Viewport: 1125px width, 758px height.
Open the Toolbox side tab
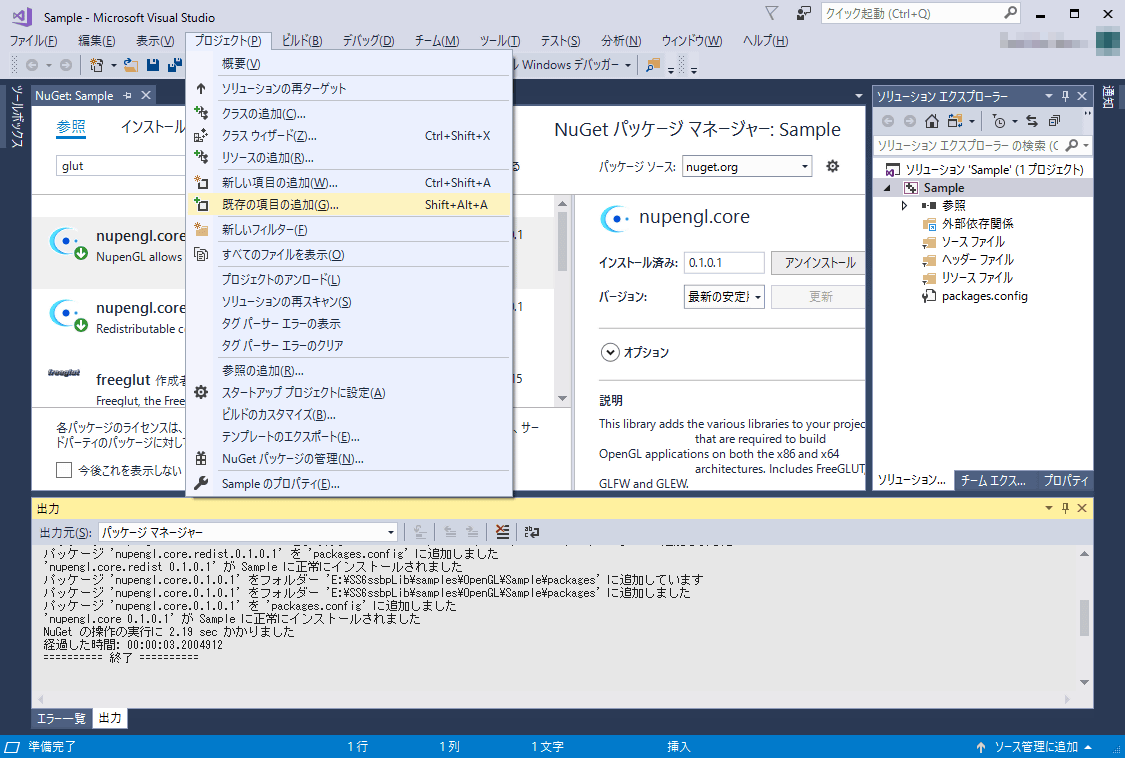16,117
